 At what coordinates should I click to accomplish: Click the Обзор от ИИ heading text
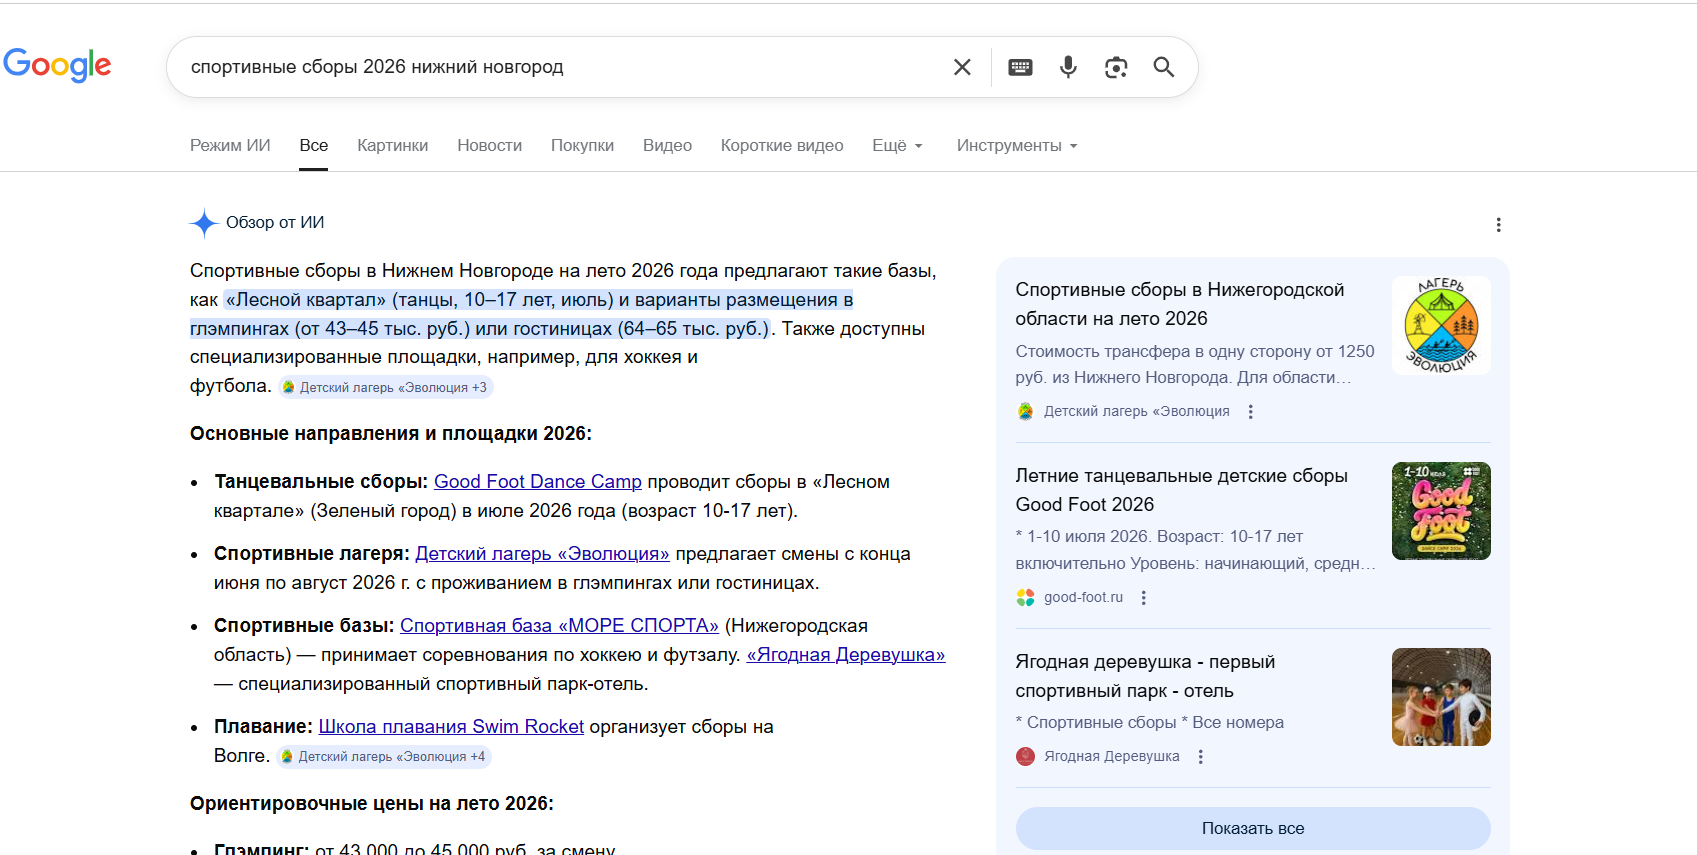[x=275, y=223]
